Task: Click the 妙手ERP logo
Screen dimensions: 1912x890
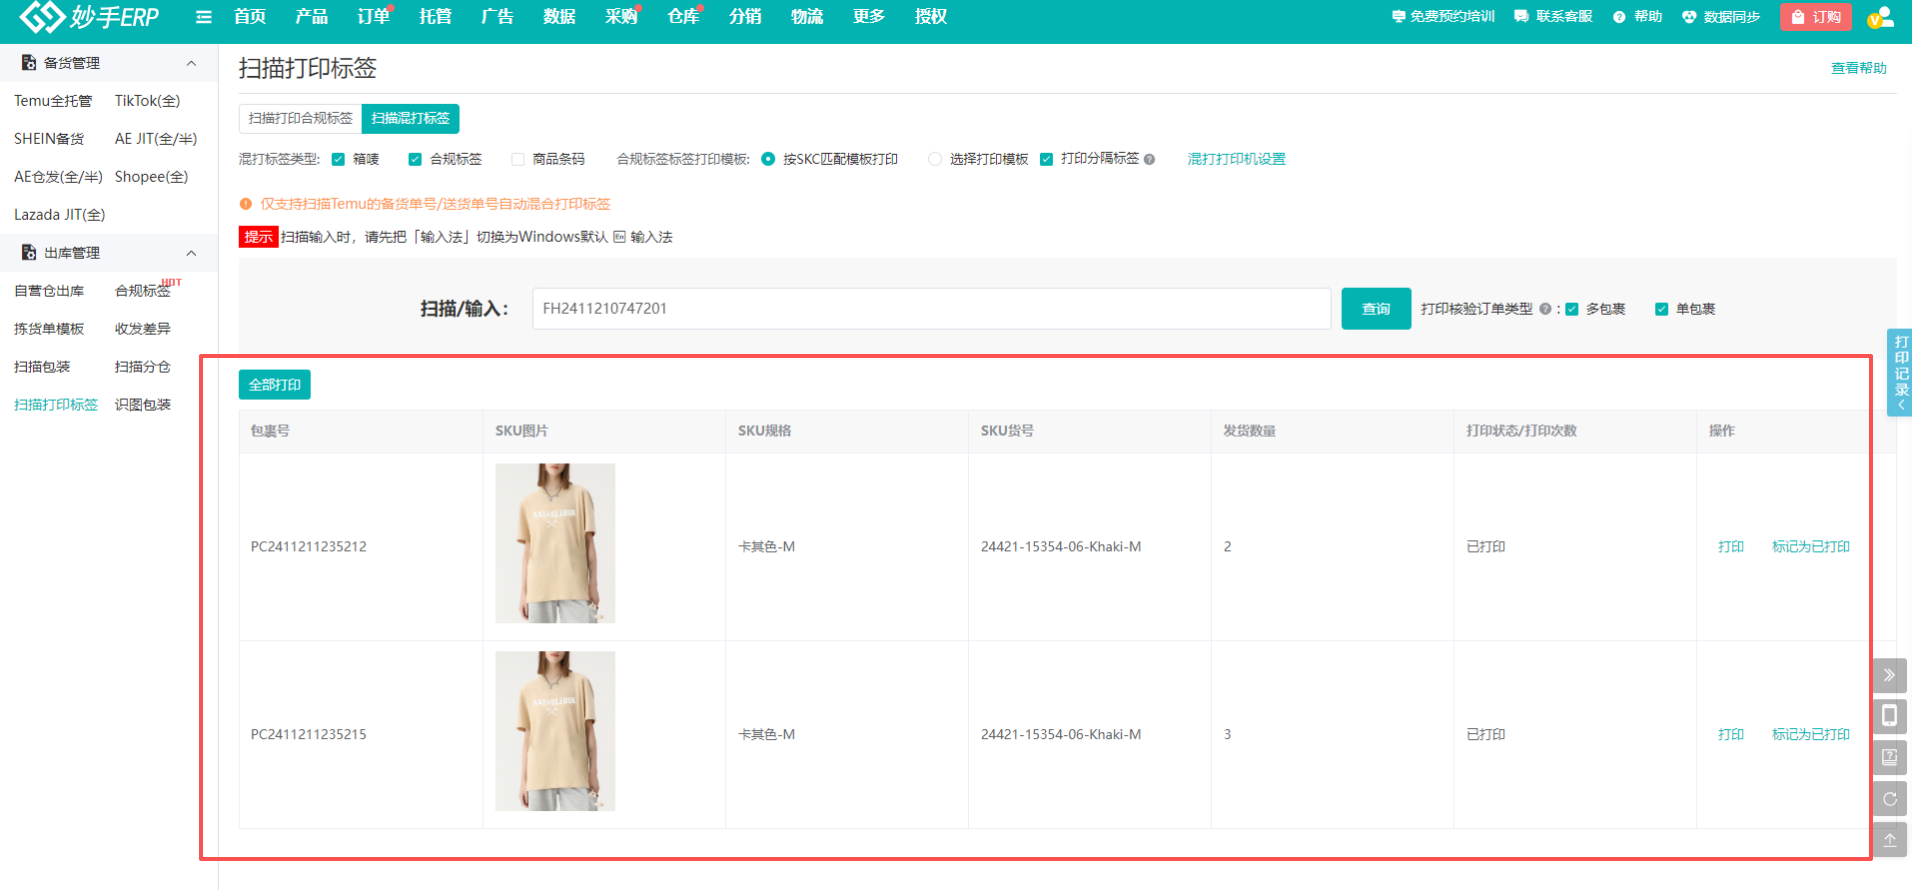Action: [88, 16]
